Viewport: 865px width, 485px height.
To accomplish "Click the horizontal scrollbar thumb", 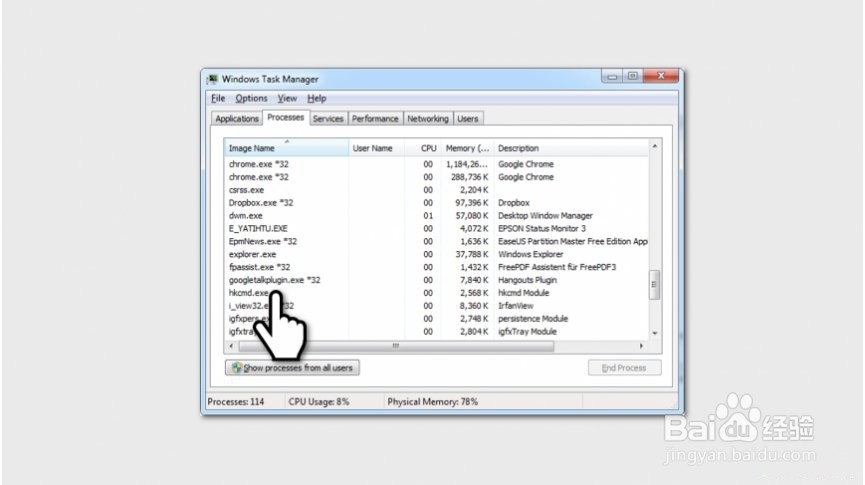I will tap(396, 346).
